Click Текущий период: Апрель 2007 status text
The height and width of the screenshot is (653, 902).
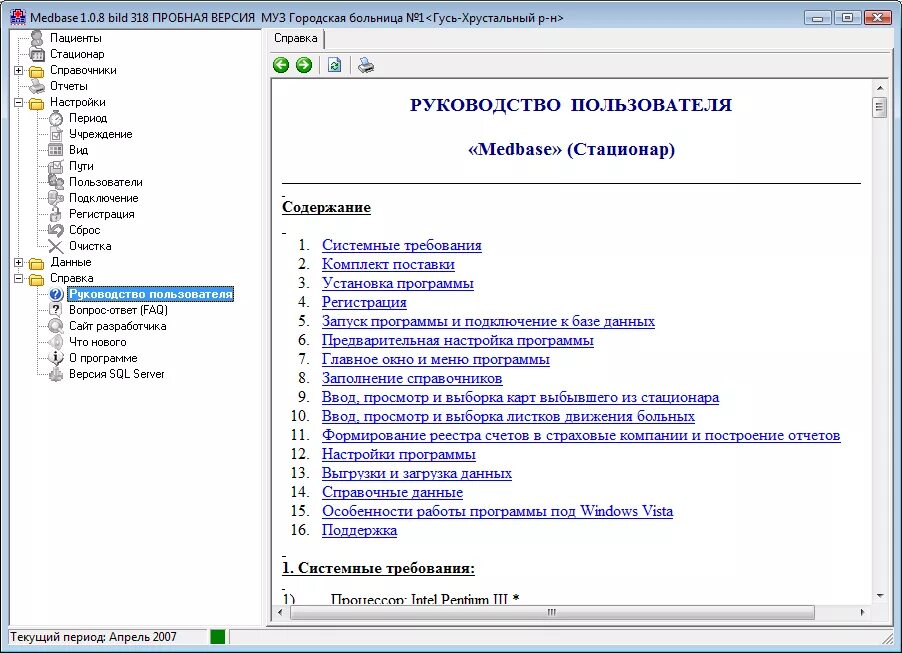(93, 637)
